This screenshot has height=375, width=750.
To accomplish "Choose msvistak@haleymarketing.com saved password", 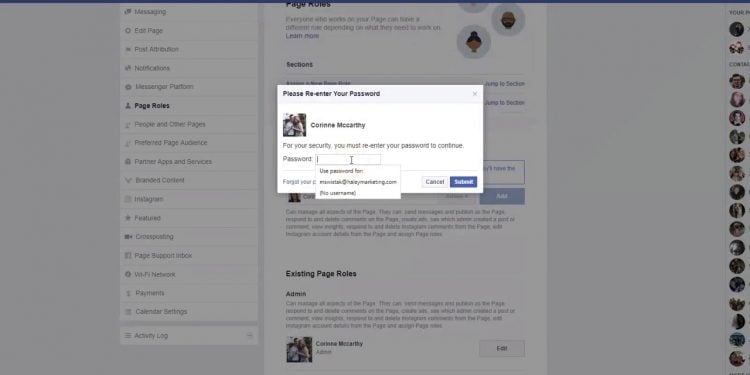I will click(x=358, y=182).
